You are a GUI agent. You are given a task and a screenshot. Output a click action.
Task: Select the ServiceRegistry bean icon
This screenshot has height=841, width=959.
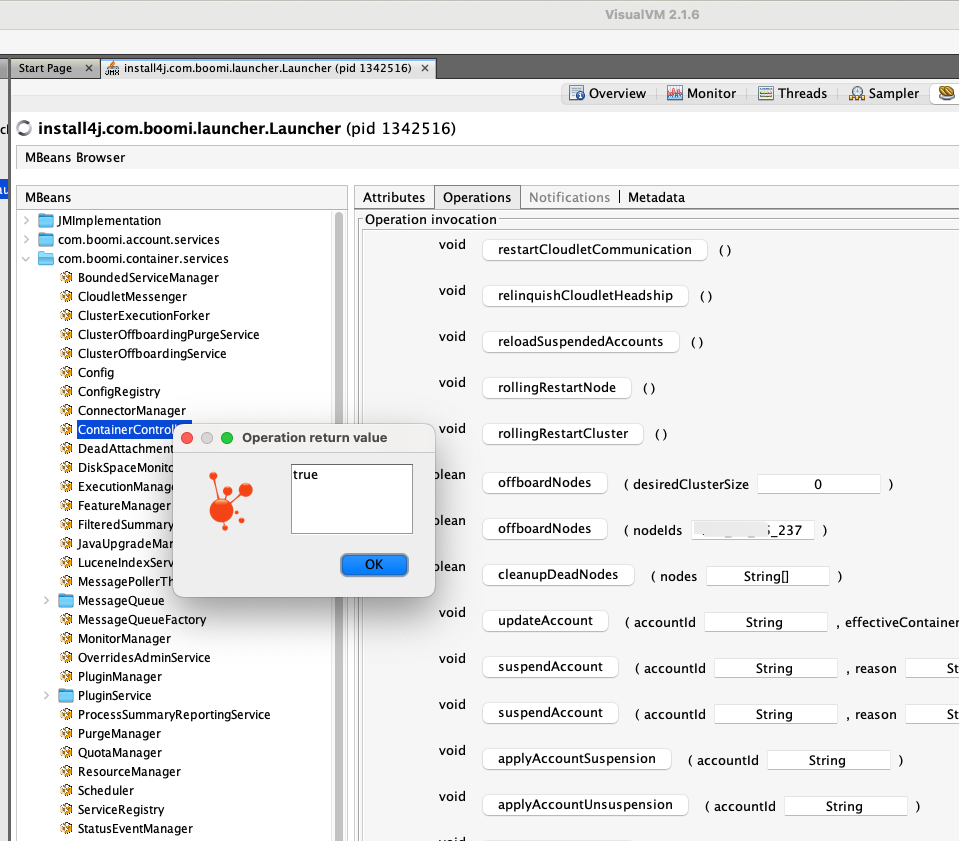click(x=67, y=809)
